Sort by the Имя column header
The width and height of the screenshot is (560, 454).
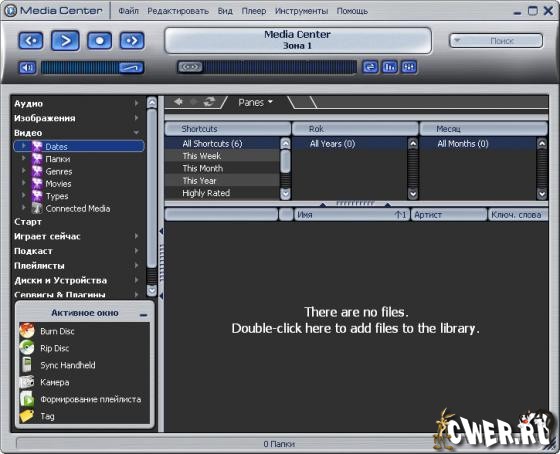point(351,215)
